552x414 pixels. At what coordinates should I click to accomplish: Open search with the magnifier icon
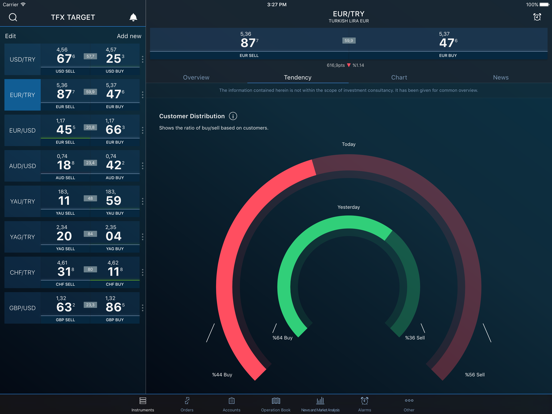(x=13, y=17)
